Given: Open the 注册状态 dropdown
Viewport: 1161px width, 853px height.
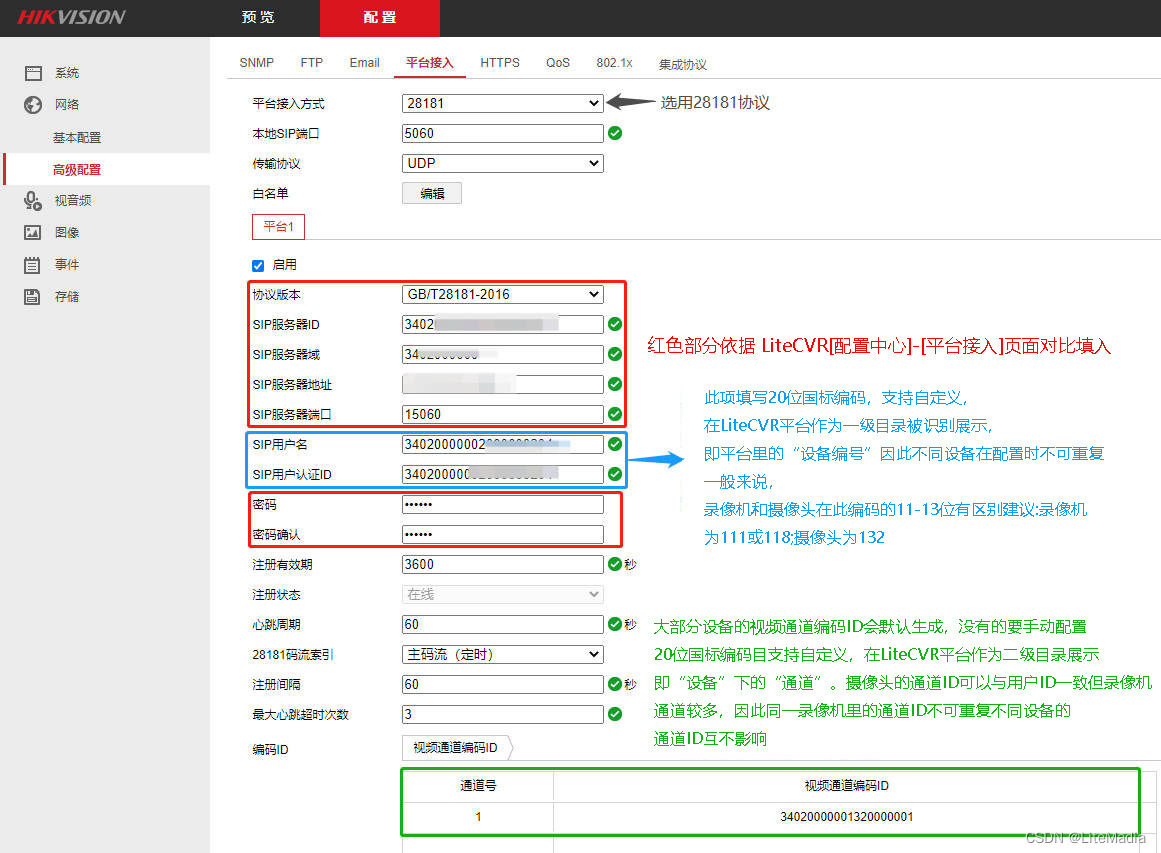Looking at the screenshot, I should tap(503, 594).
